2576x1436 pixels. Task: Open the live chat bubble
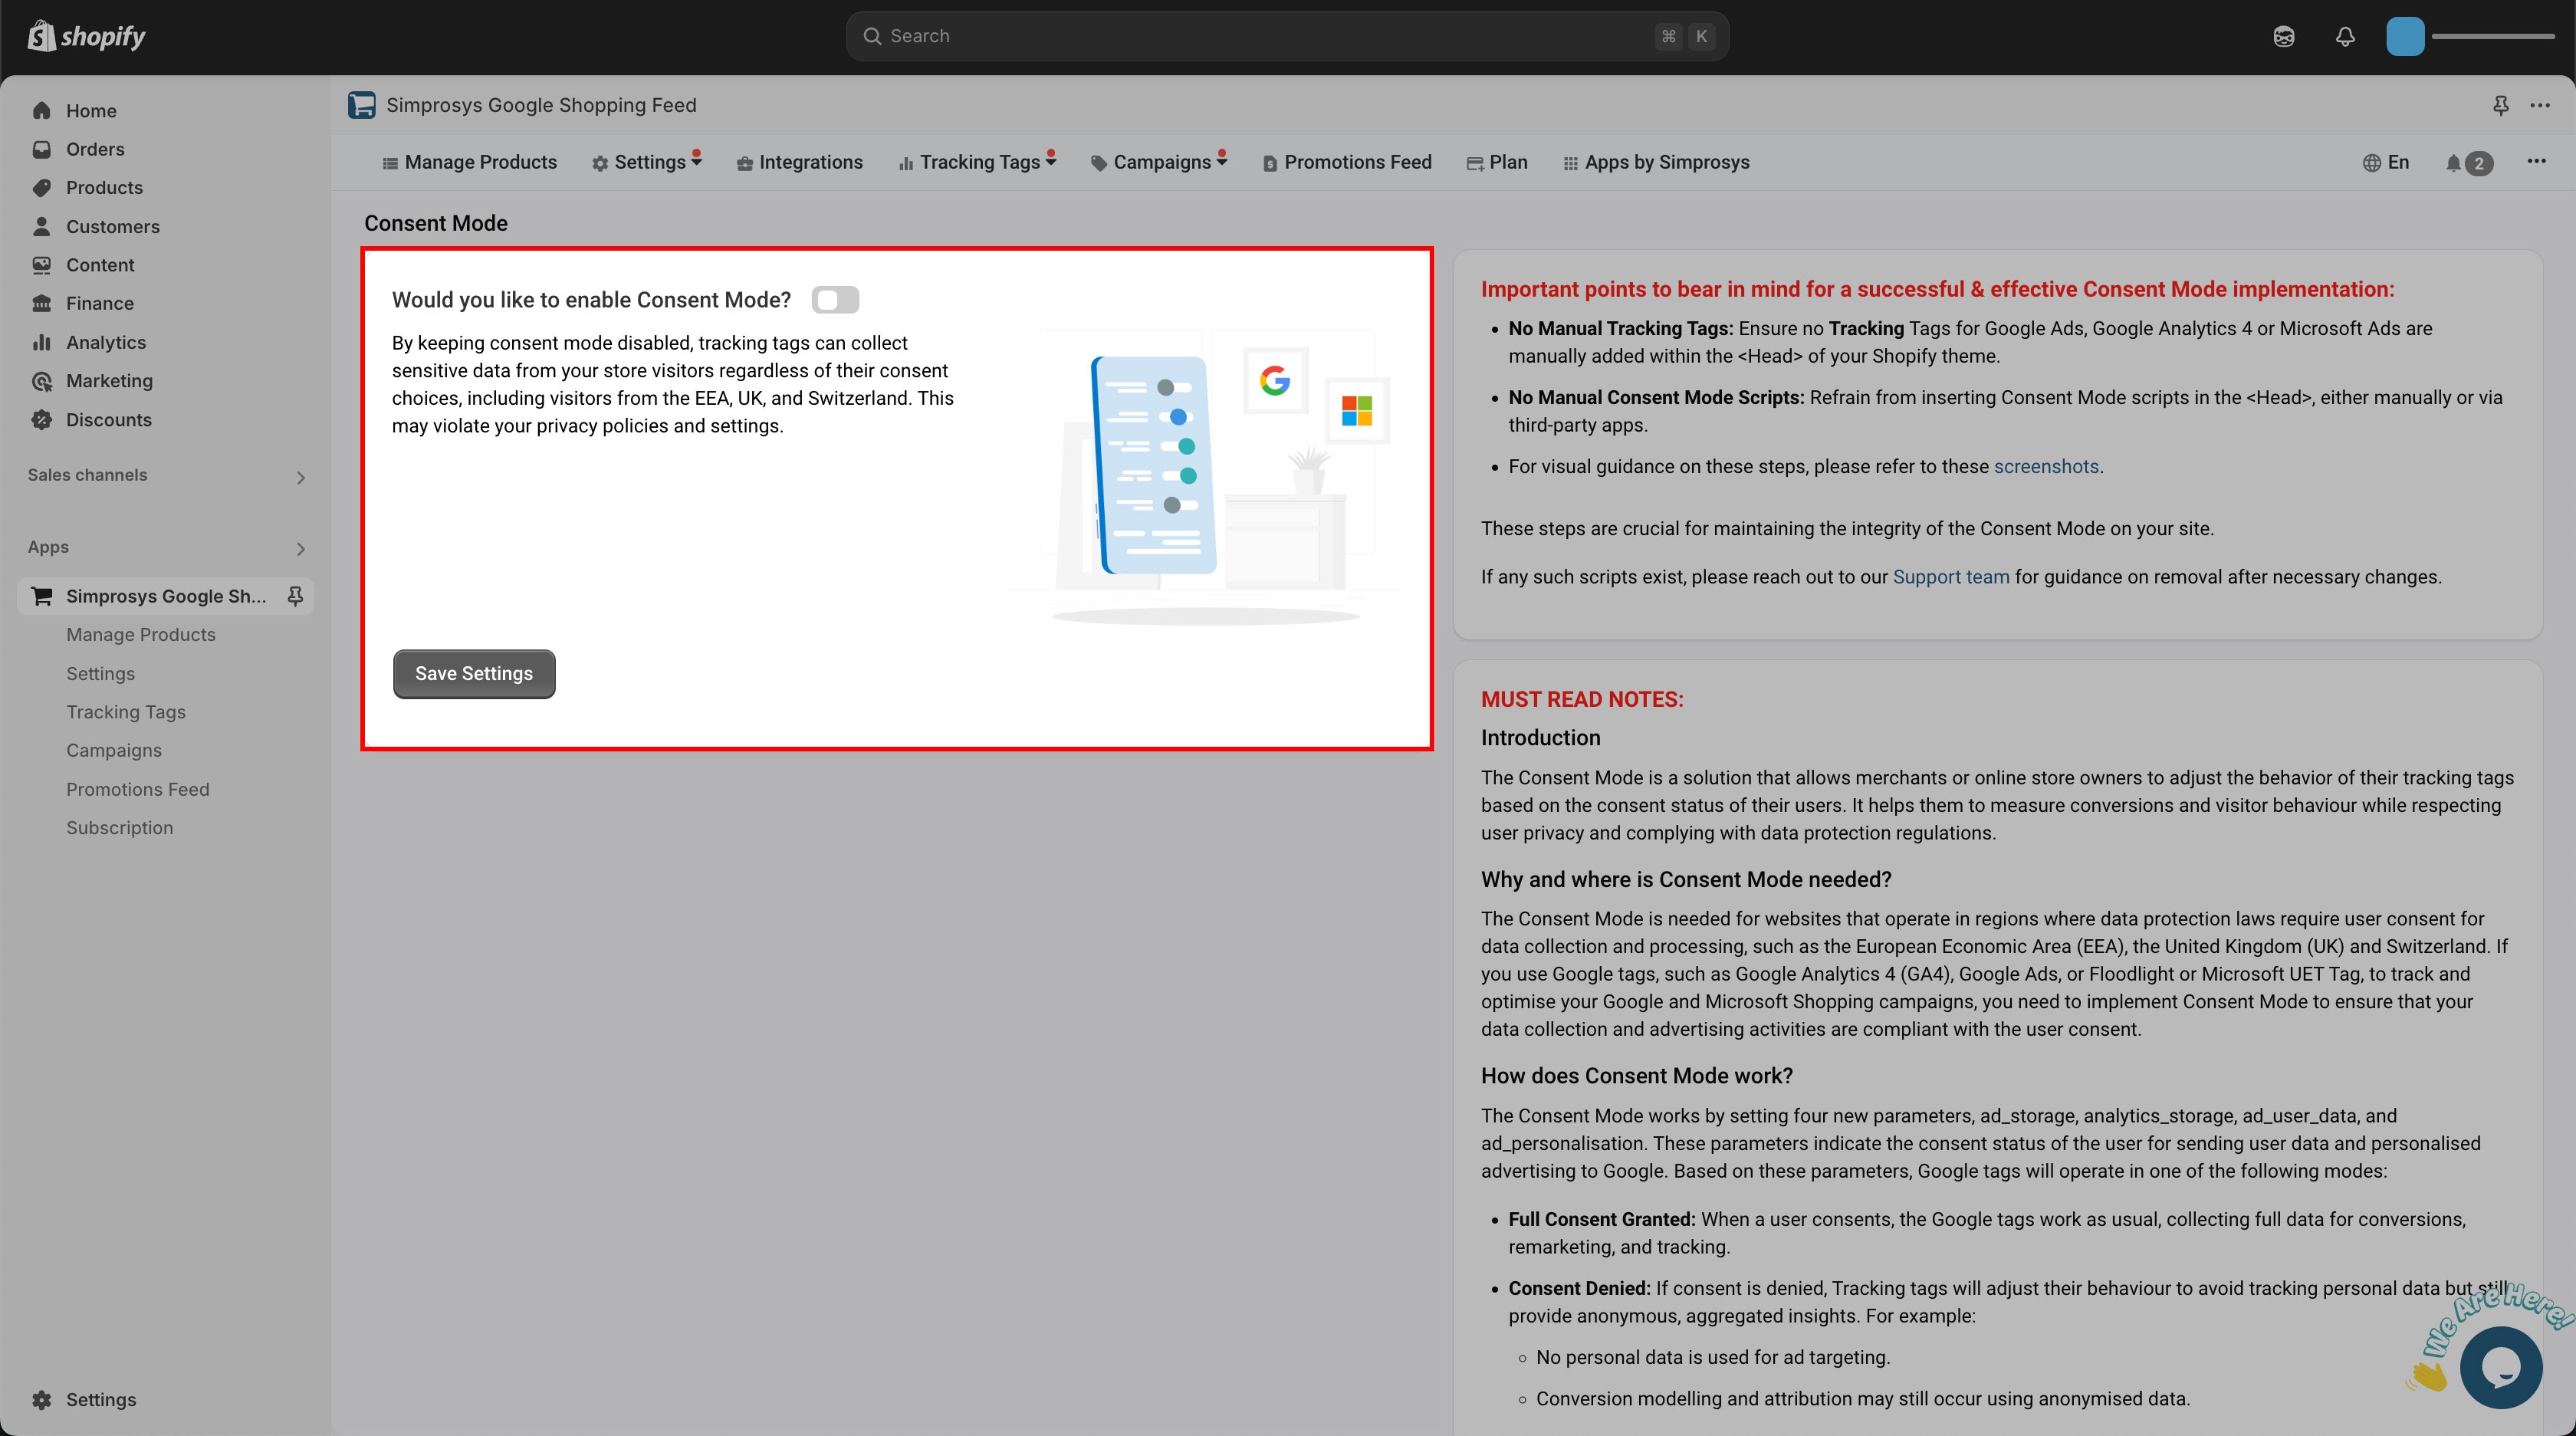pos(2501,1367)
